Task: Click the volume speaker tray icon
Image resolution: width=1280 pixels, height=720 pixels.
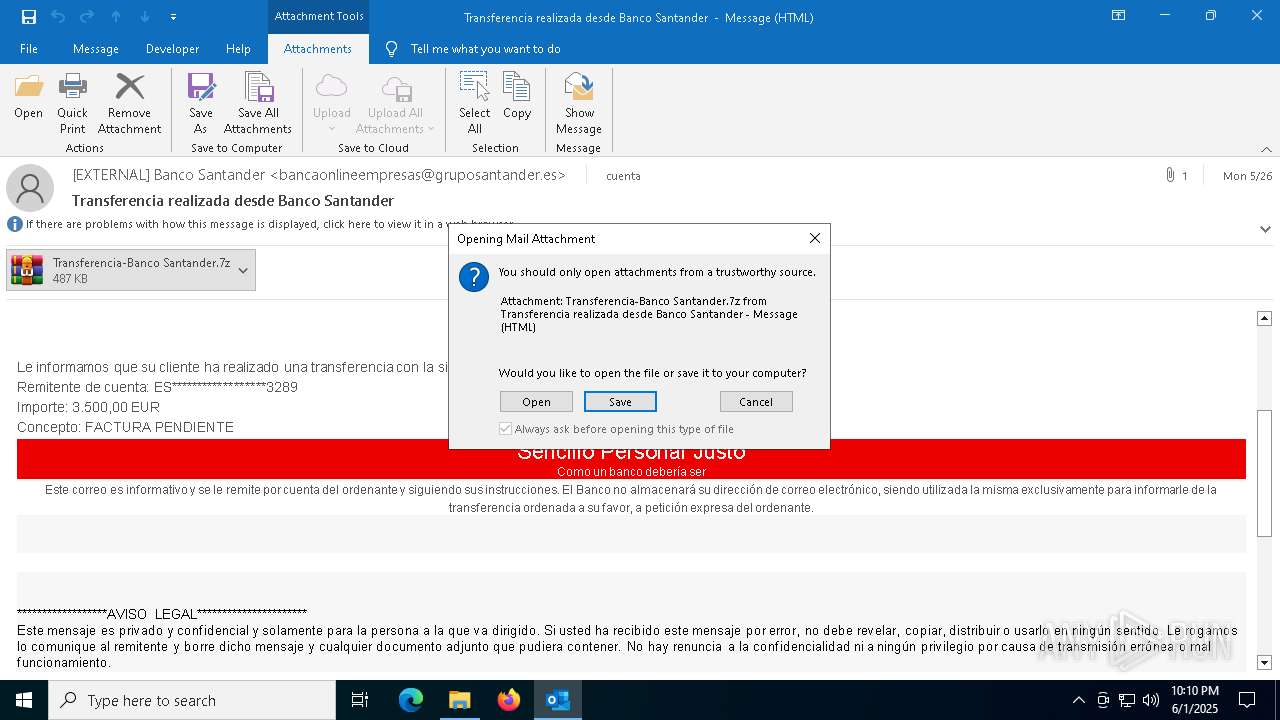Action: (x=1151, y=700)
